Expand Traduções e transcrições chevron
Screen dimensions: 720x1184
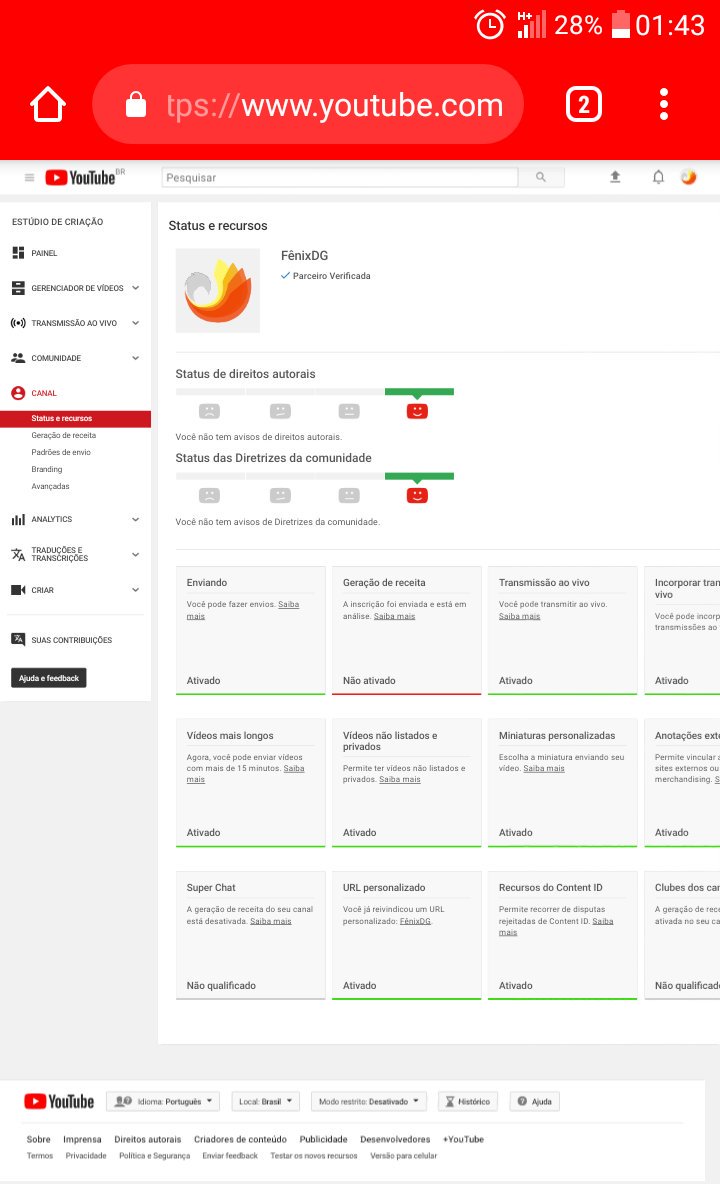coord(136,554)
